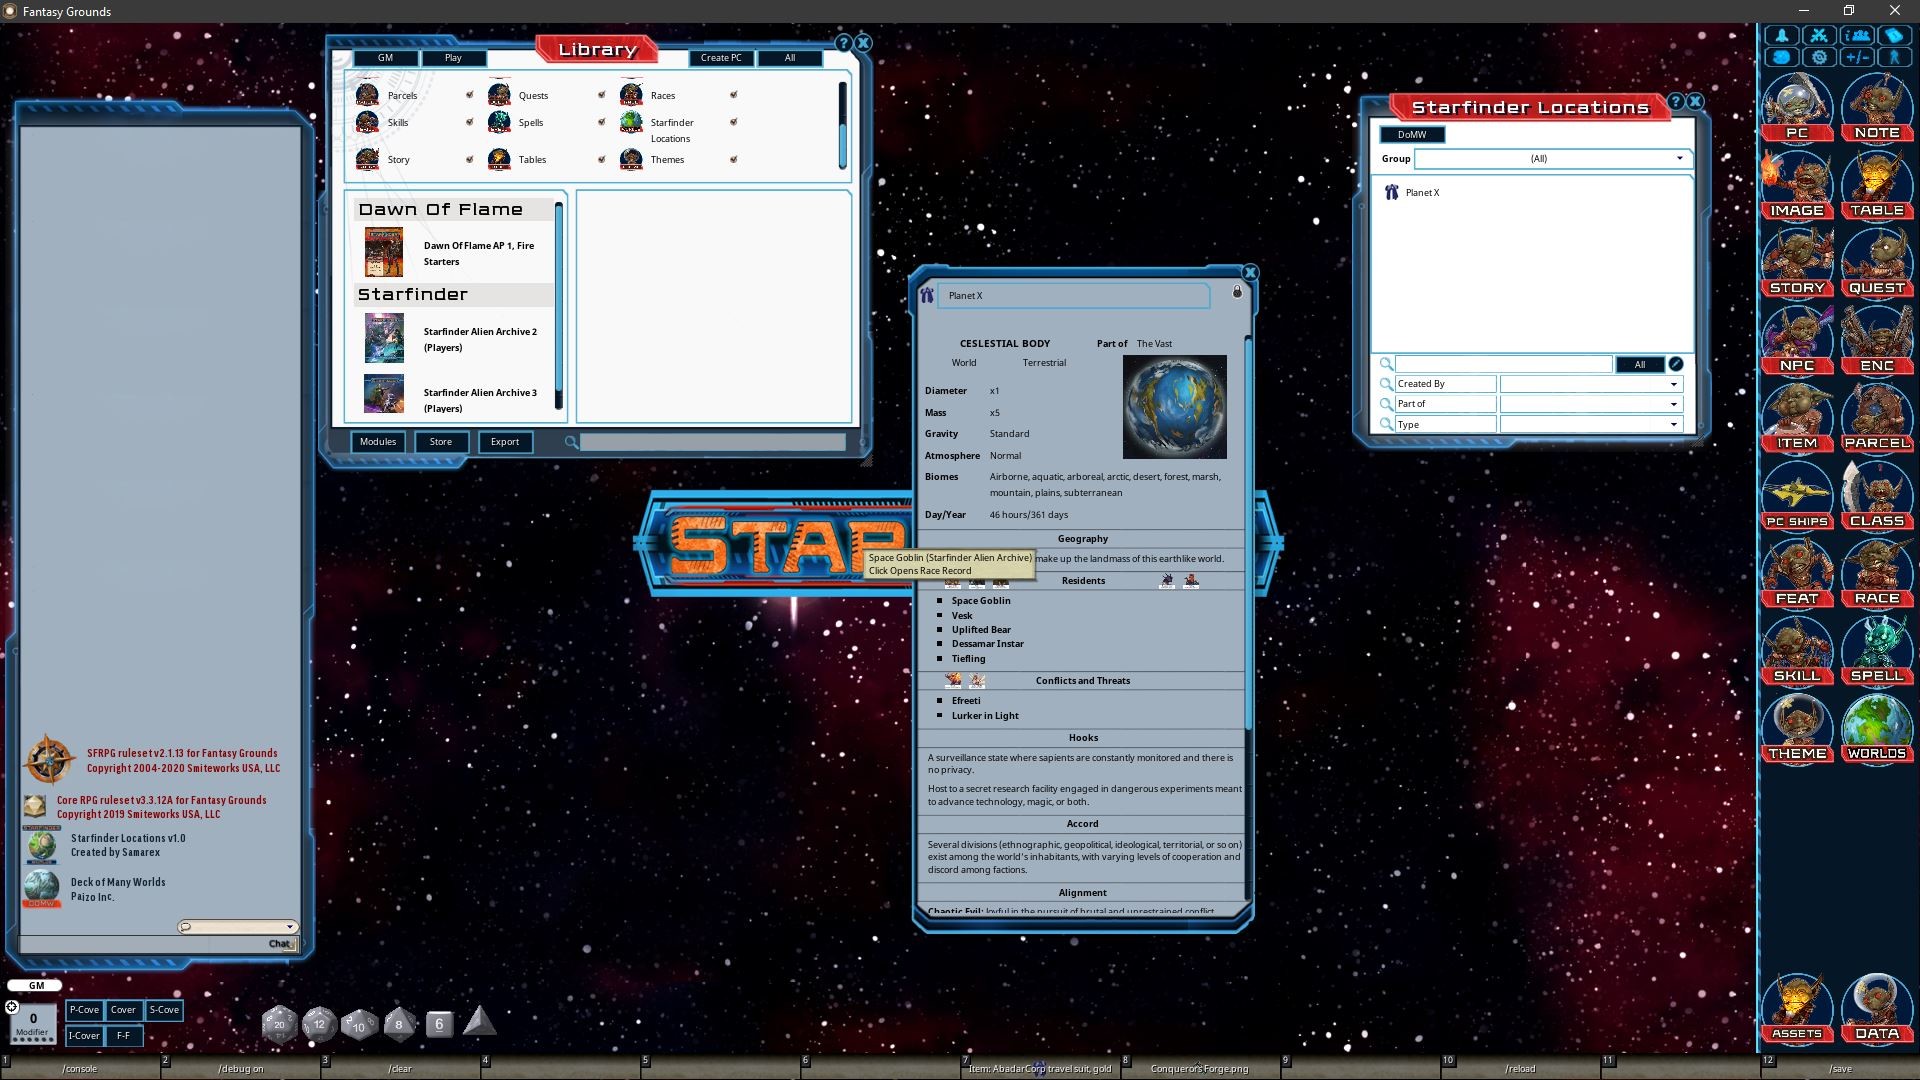Toggle the Themes module checkbox

[x=734, y=159]
